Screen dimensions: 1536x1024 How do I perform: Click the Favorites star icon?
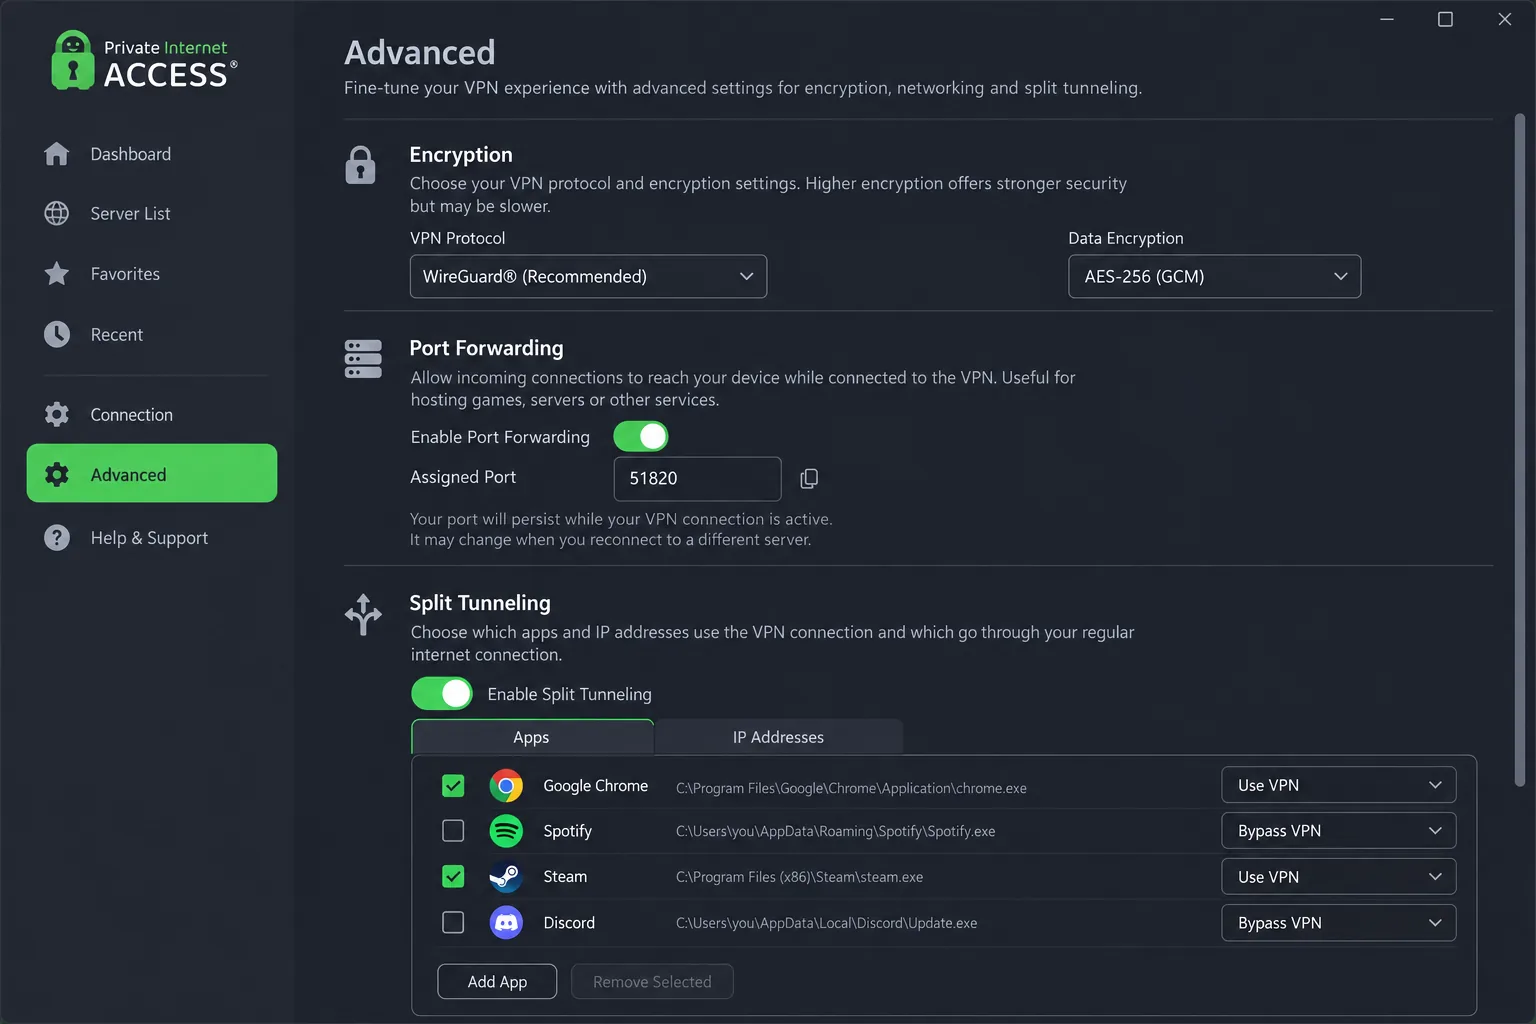point(57,274)
